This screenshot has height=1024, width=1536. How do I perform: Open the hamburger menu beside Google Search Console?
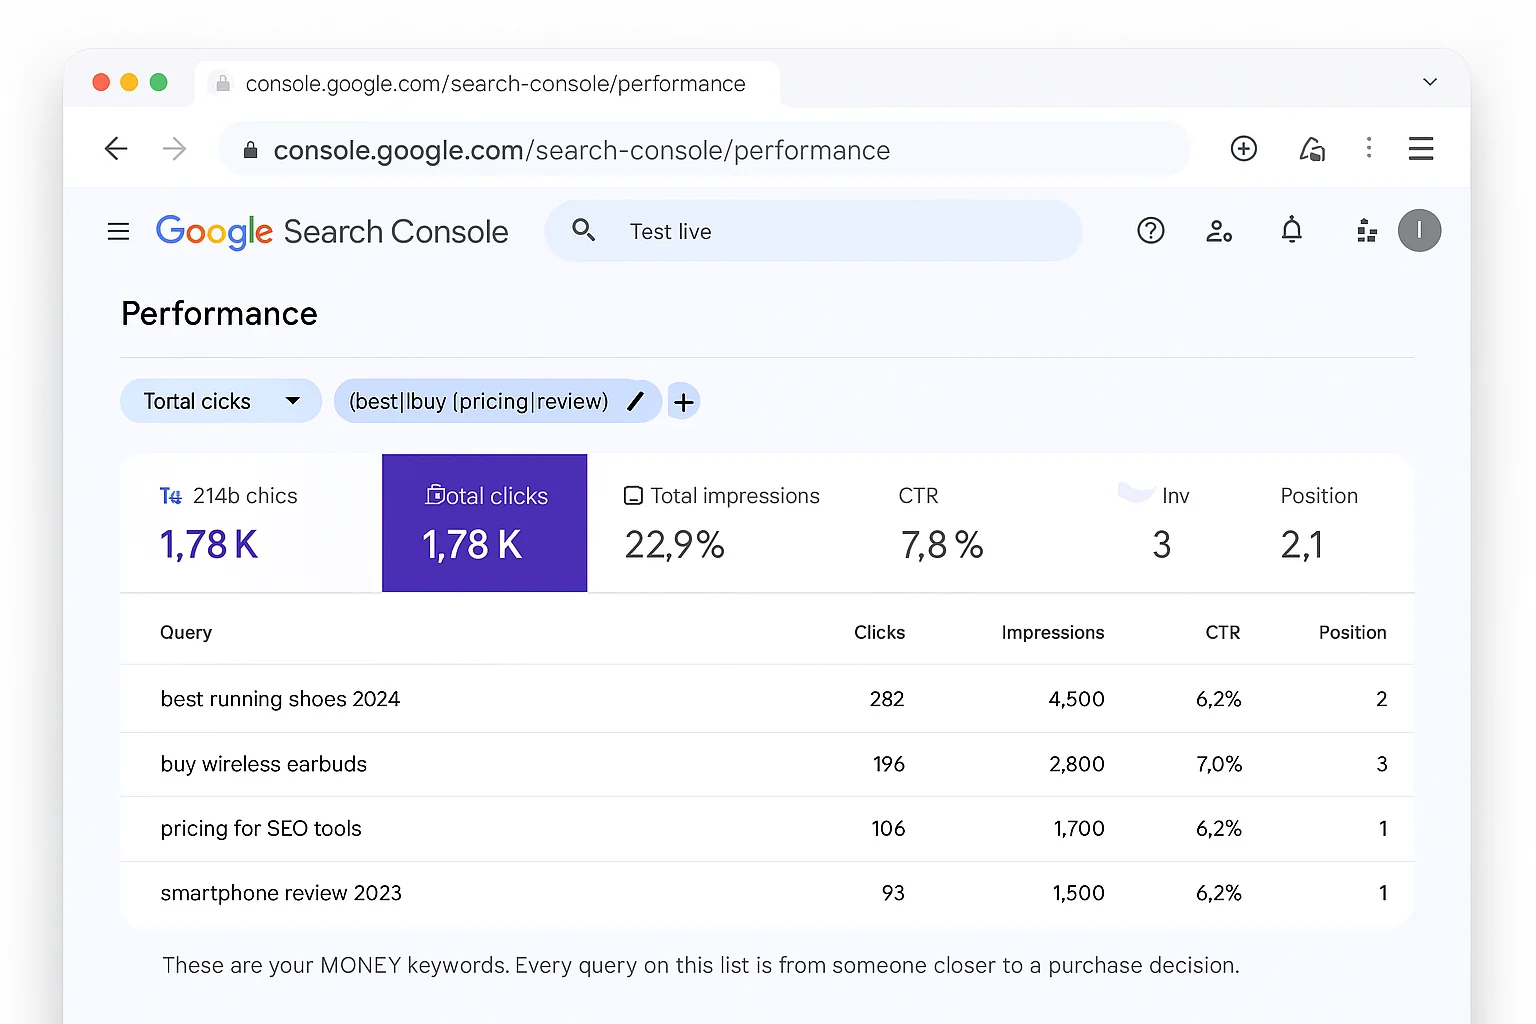click(x=118, y=231)
